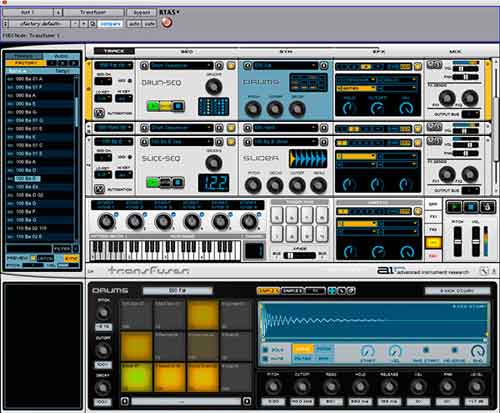Click the red record-enable button beside RTAS
The height and width of the screenshot is (413, 500).
pyautogui.click(x=167, y=23)
